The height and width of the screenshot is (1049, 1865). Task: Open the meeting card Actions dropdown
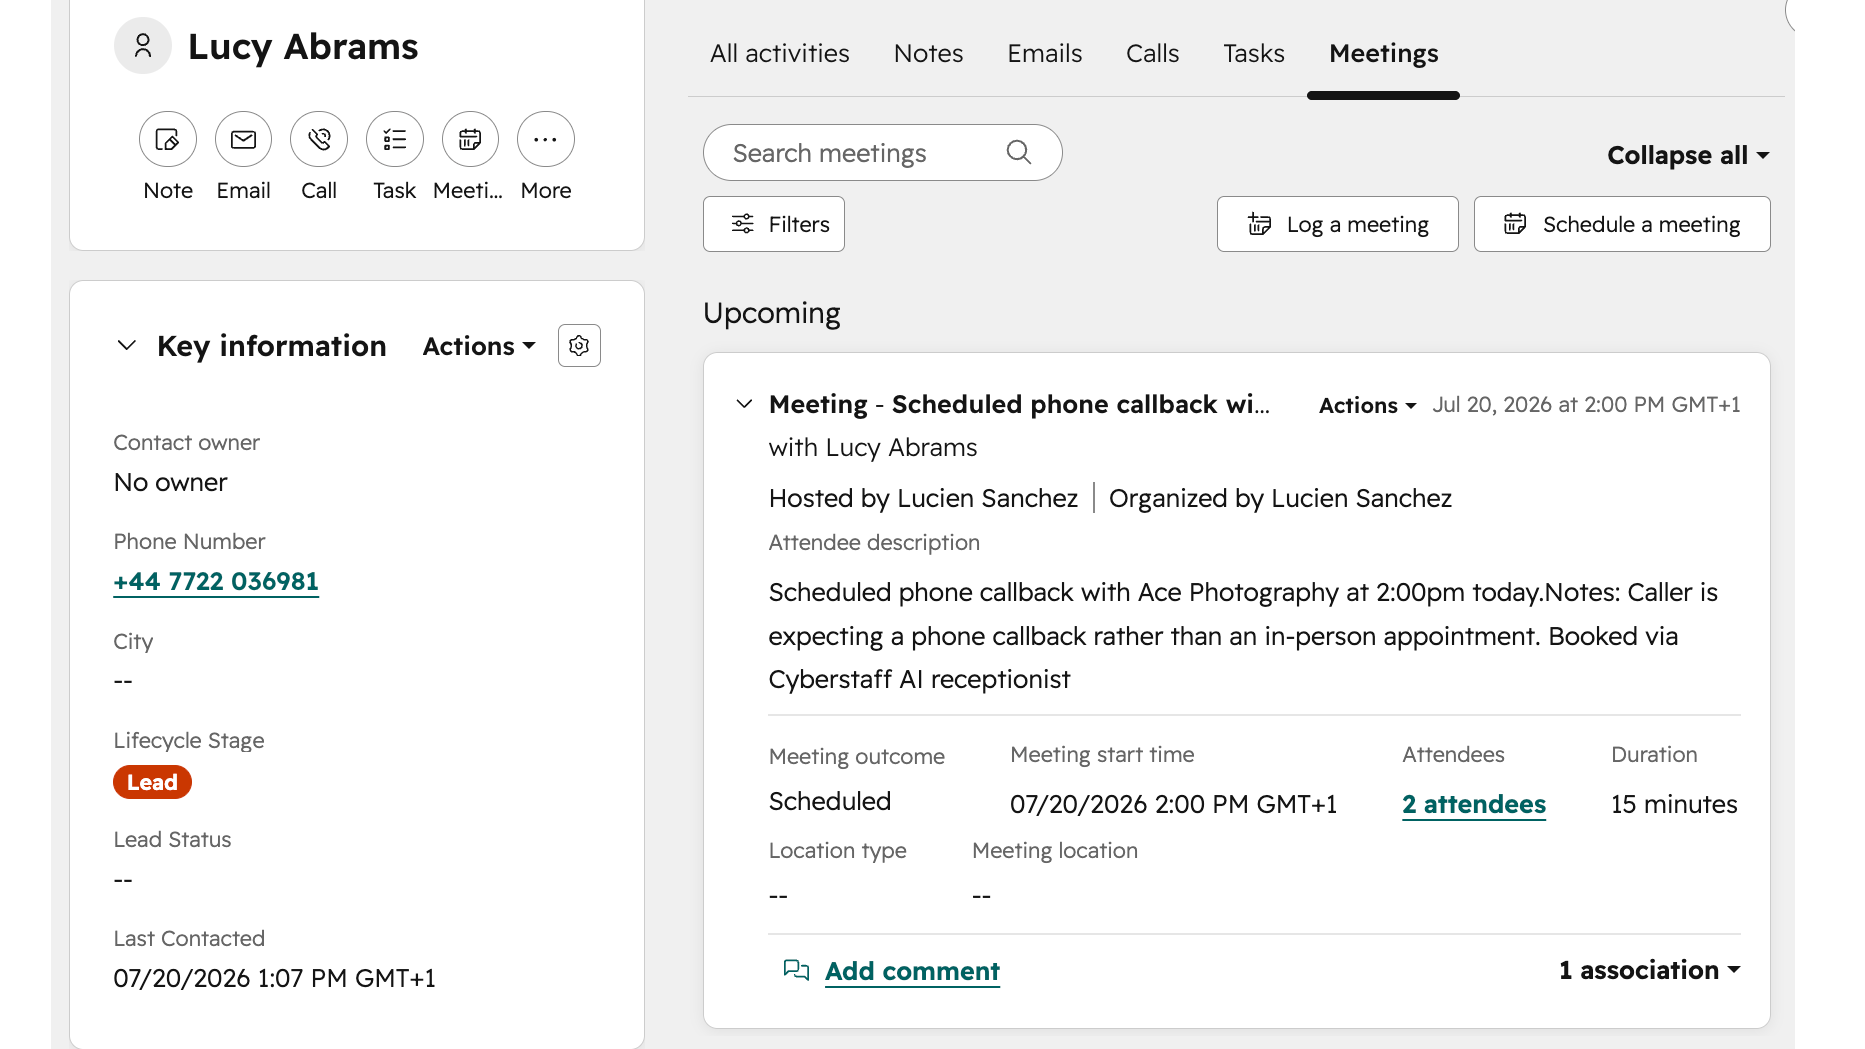click(1367, 405)
